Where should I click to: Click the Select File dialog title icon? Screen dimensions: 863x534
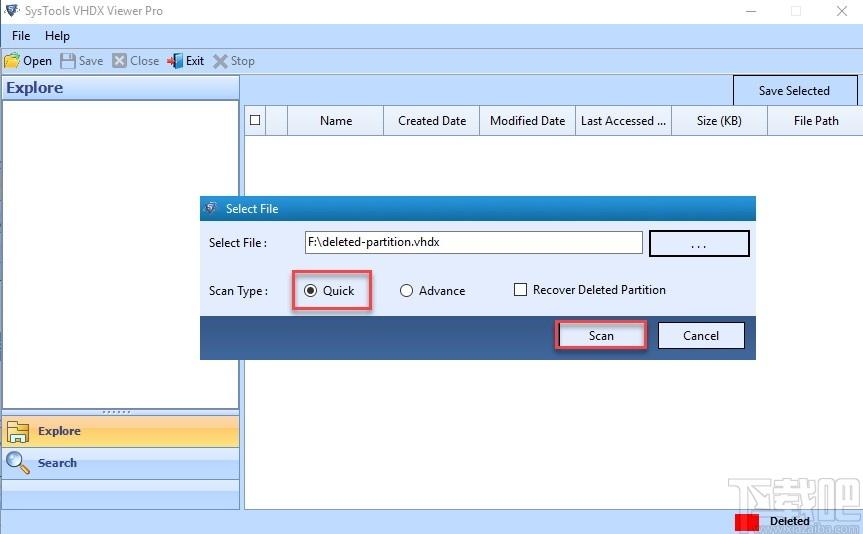pyautogui.click(x=211, y=209)
